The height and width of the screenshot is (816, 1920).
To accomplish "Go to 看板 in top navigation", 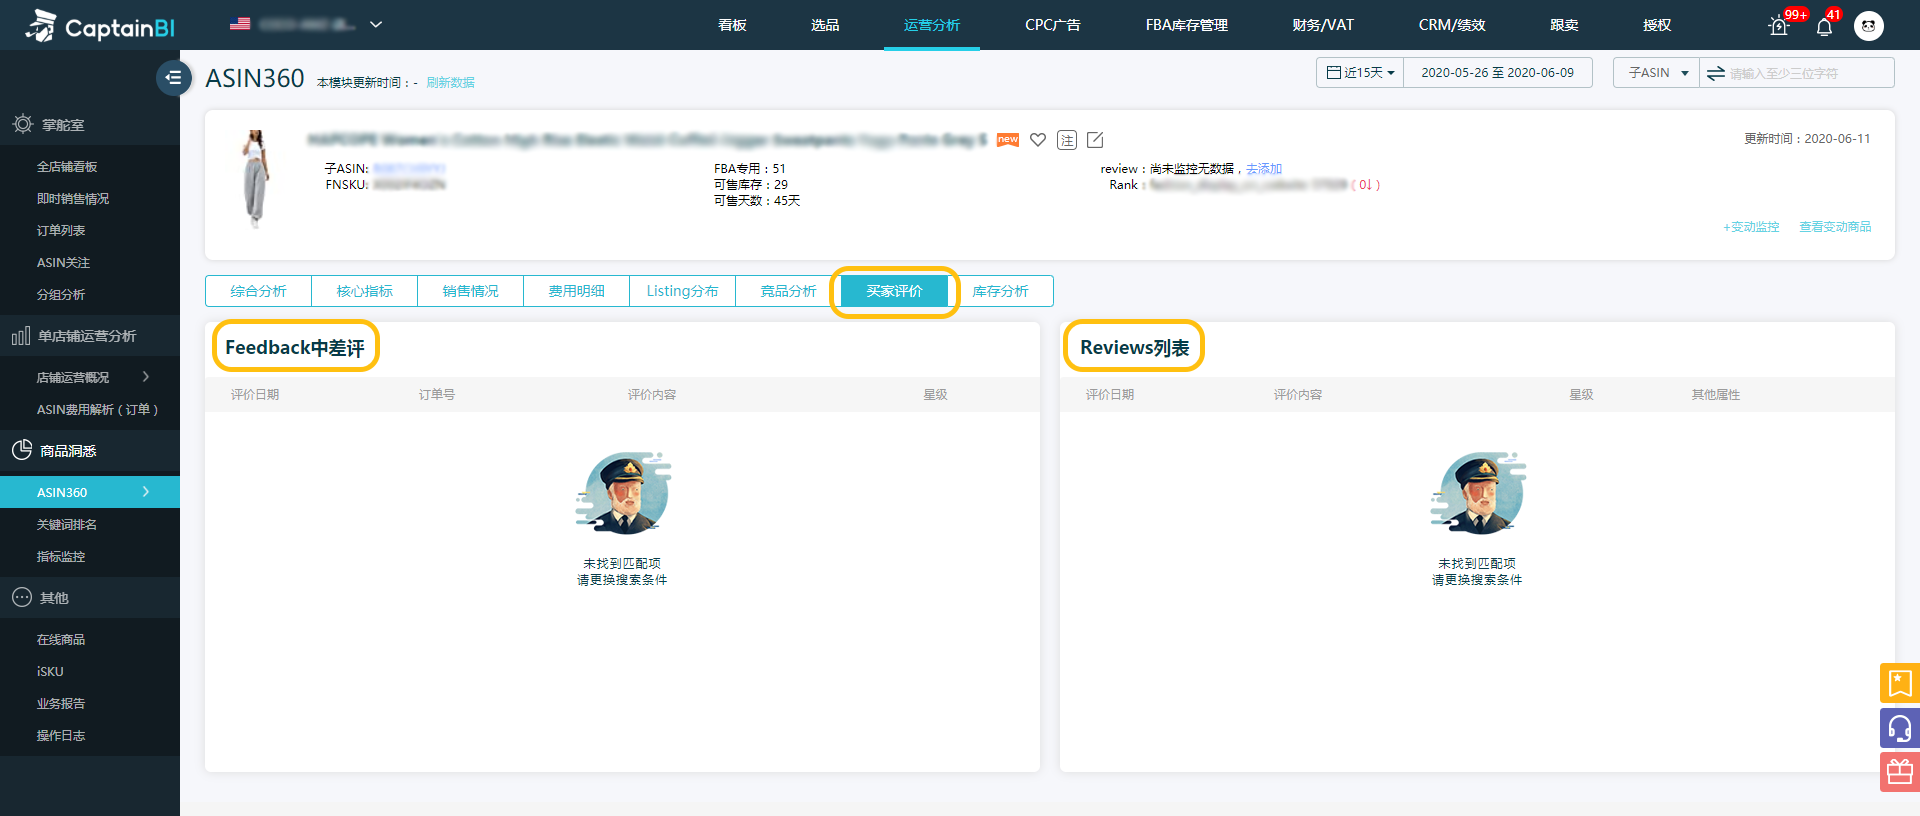I will (x=732, y=25).
